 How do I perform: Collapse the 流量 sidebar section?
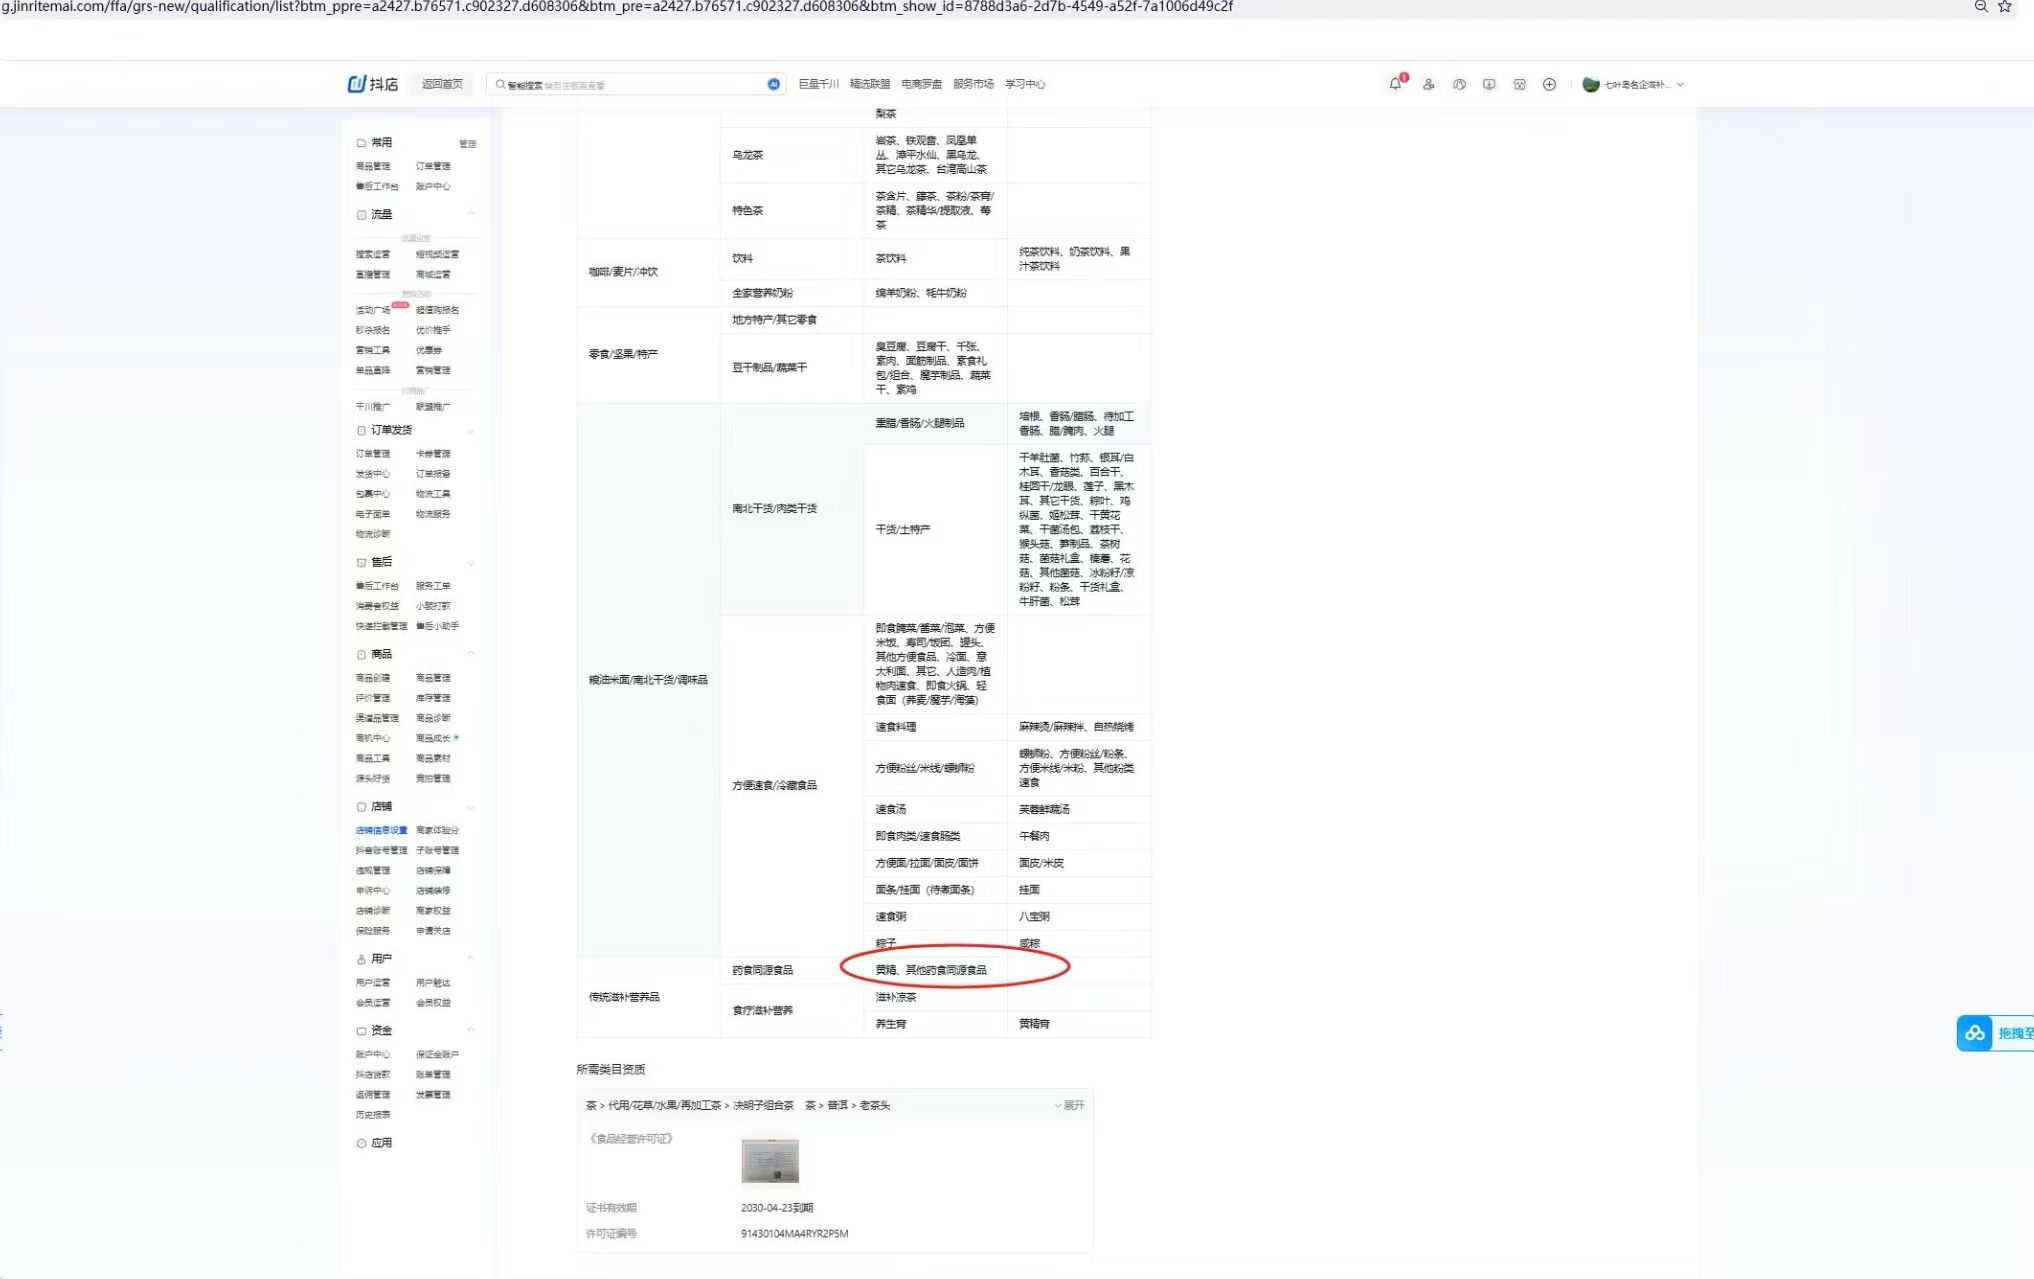point(470,214)
